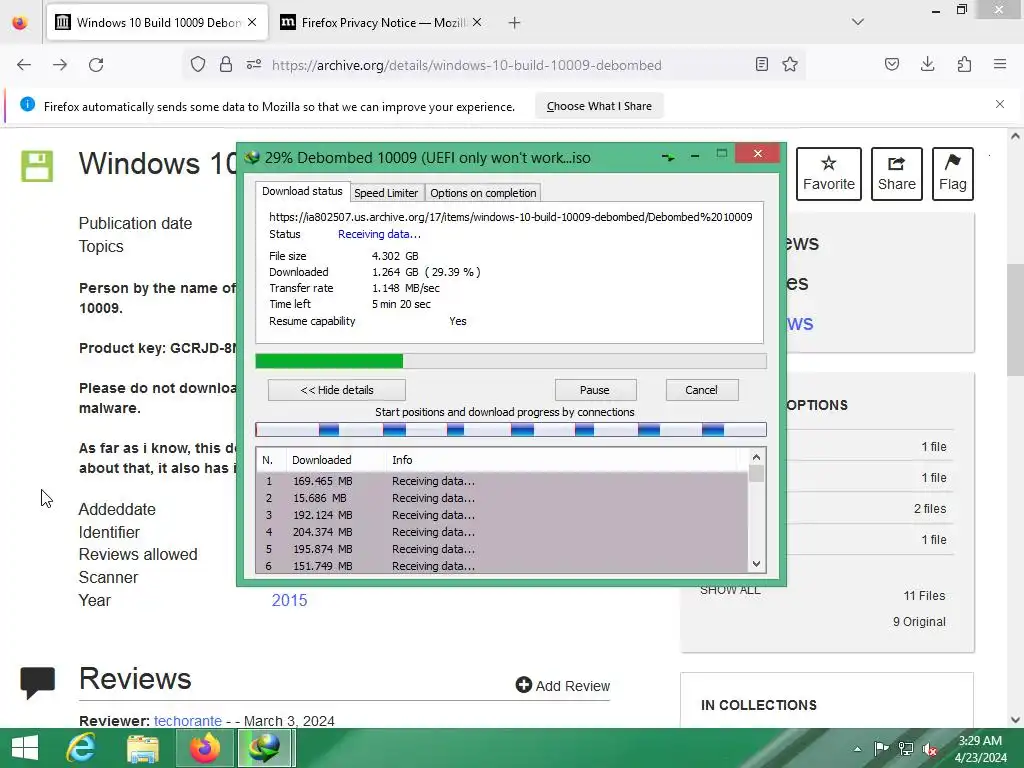Go forward using the Firefox forward arrow
This screenshot has width=1024, height=768.
pos(60,65)
